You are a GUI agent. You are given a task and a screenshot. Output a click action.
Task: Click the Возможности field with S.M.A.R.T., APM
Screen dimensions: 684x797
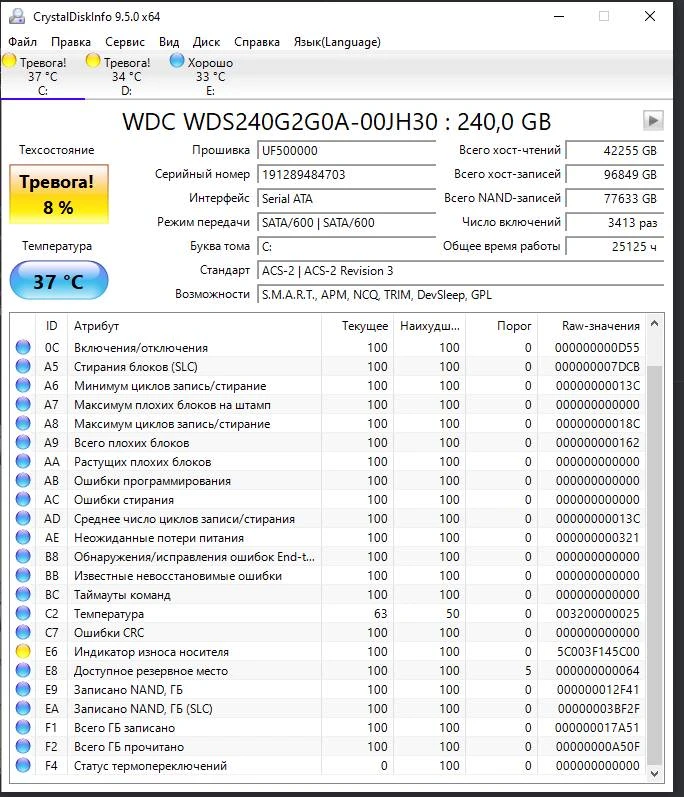click(461, 294)
